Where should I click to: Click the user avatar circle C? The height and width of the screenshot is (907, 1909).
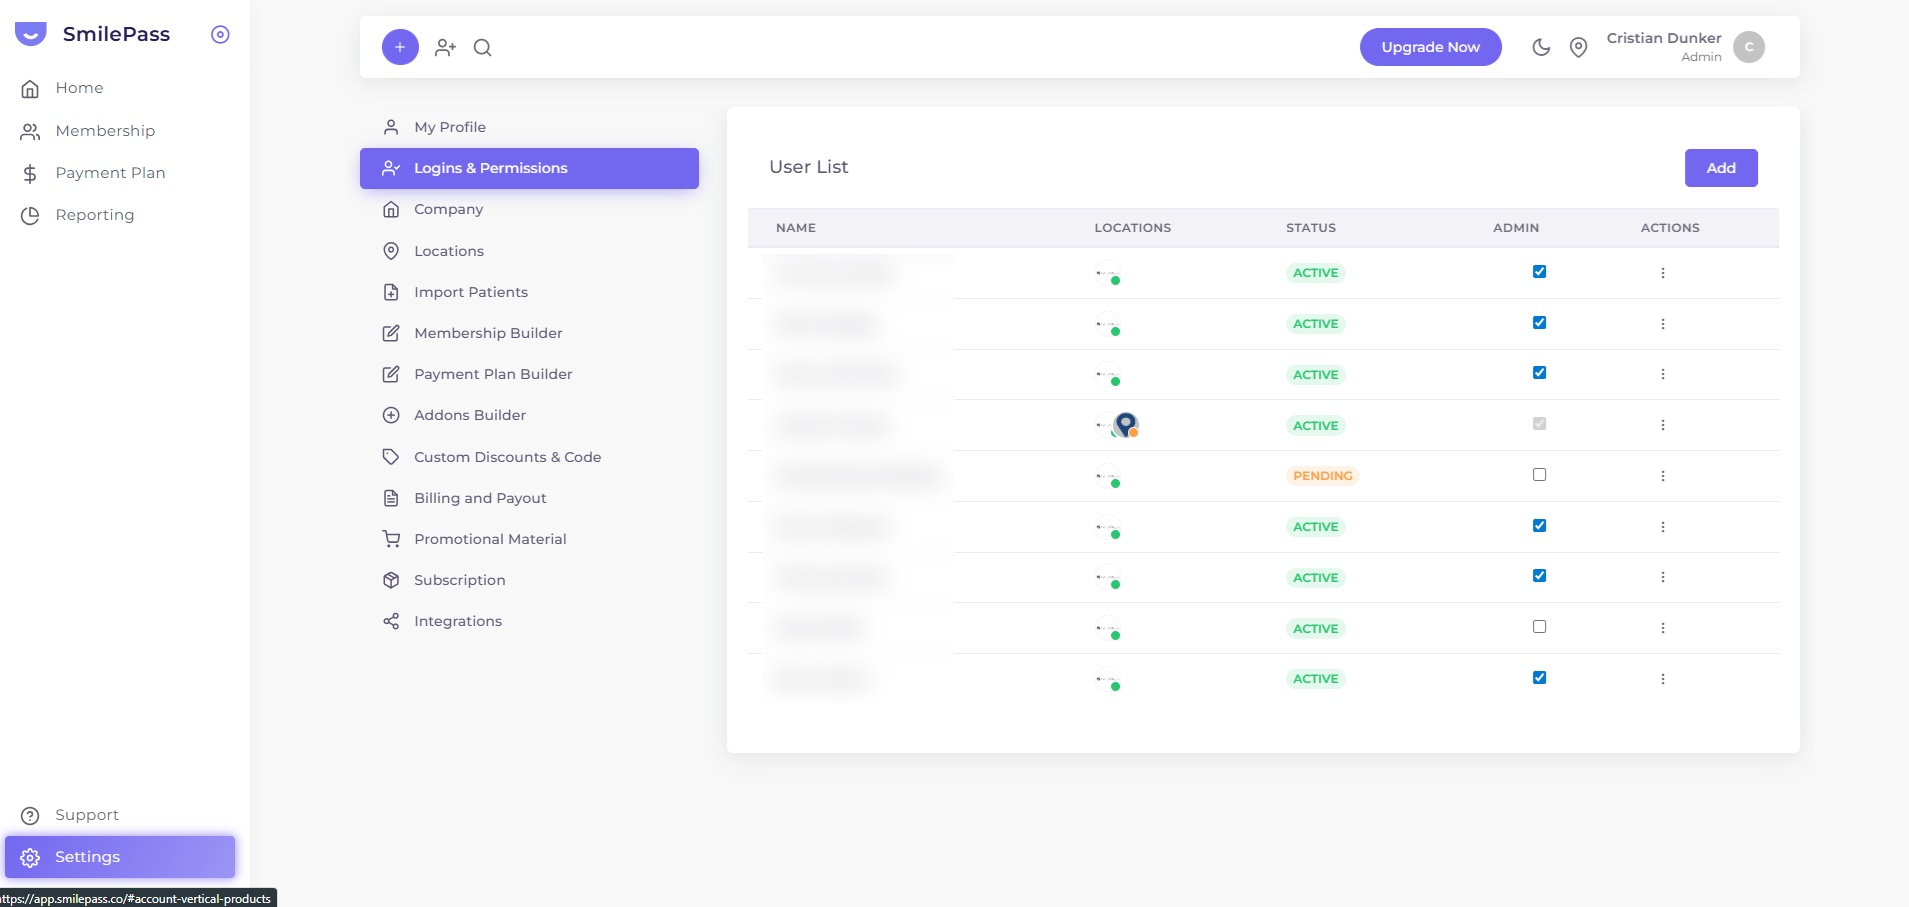click(x=1749, y=47)
